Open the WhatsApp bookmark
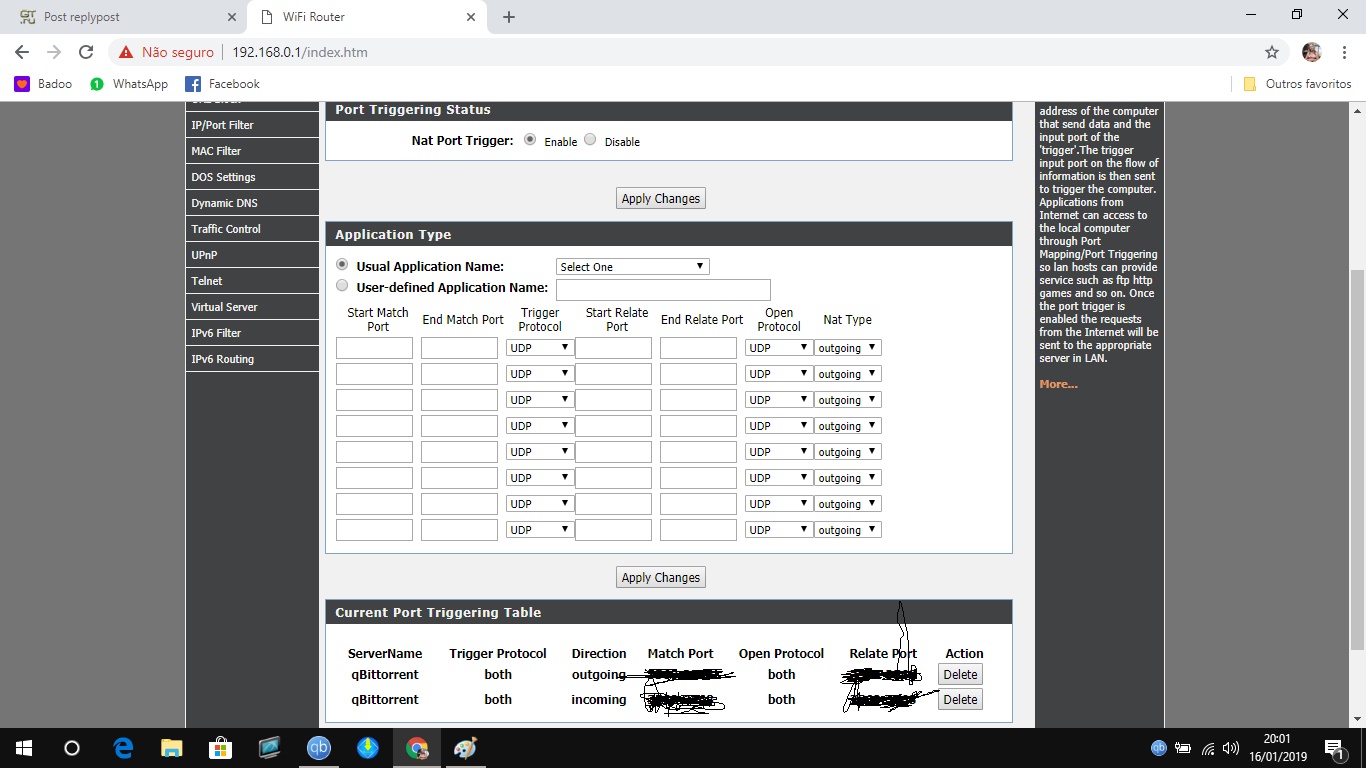This screenshot has width=1366, height=768. coord(129,84)
